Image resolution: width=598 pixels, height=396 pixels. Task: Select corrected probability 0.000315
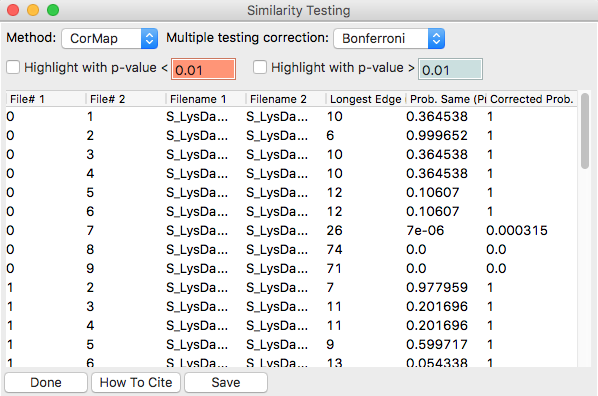tap(517, 230)
